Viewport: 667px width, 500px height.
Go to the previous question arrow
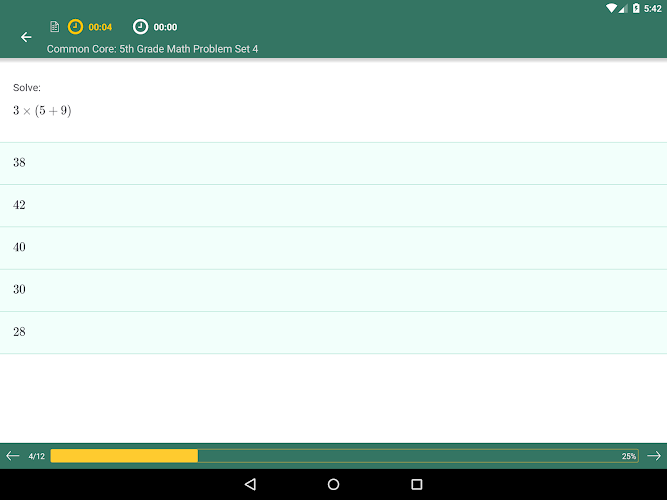(13, 456)
